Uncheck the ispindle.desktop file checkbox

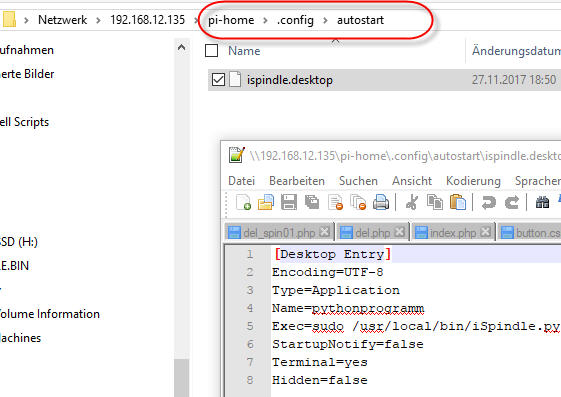pyautogui.click(x=218, y=79)
